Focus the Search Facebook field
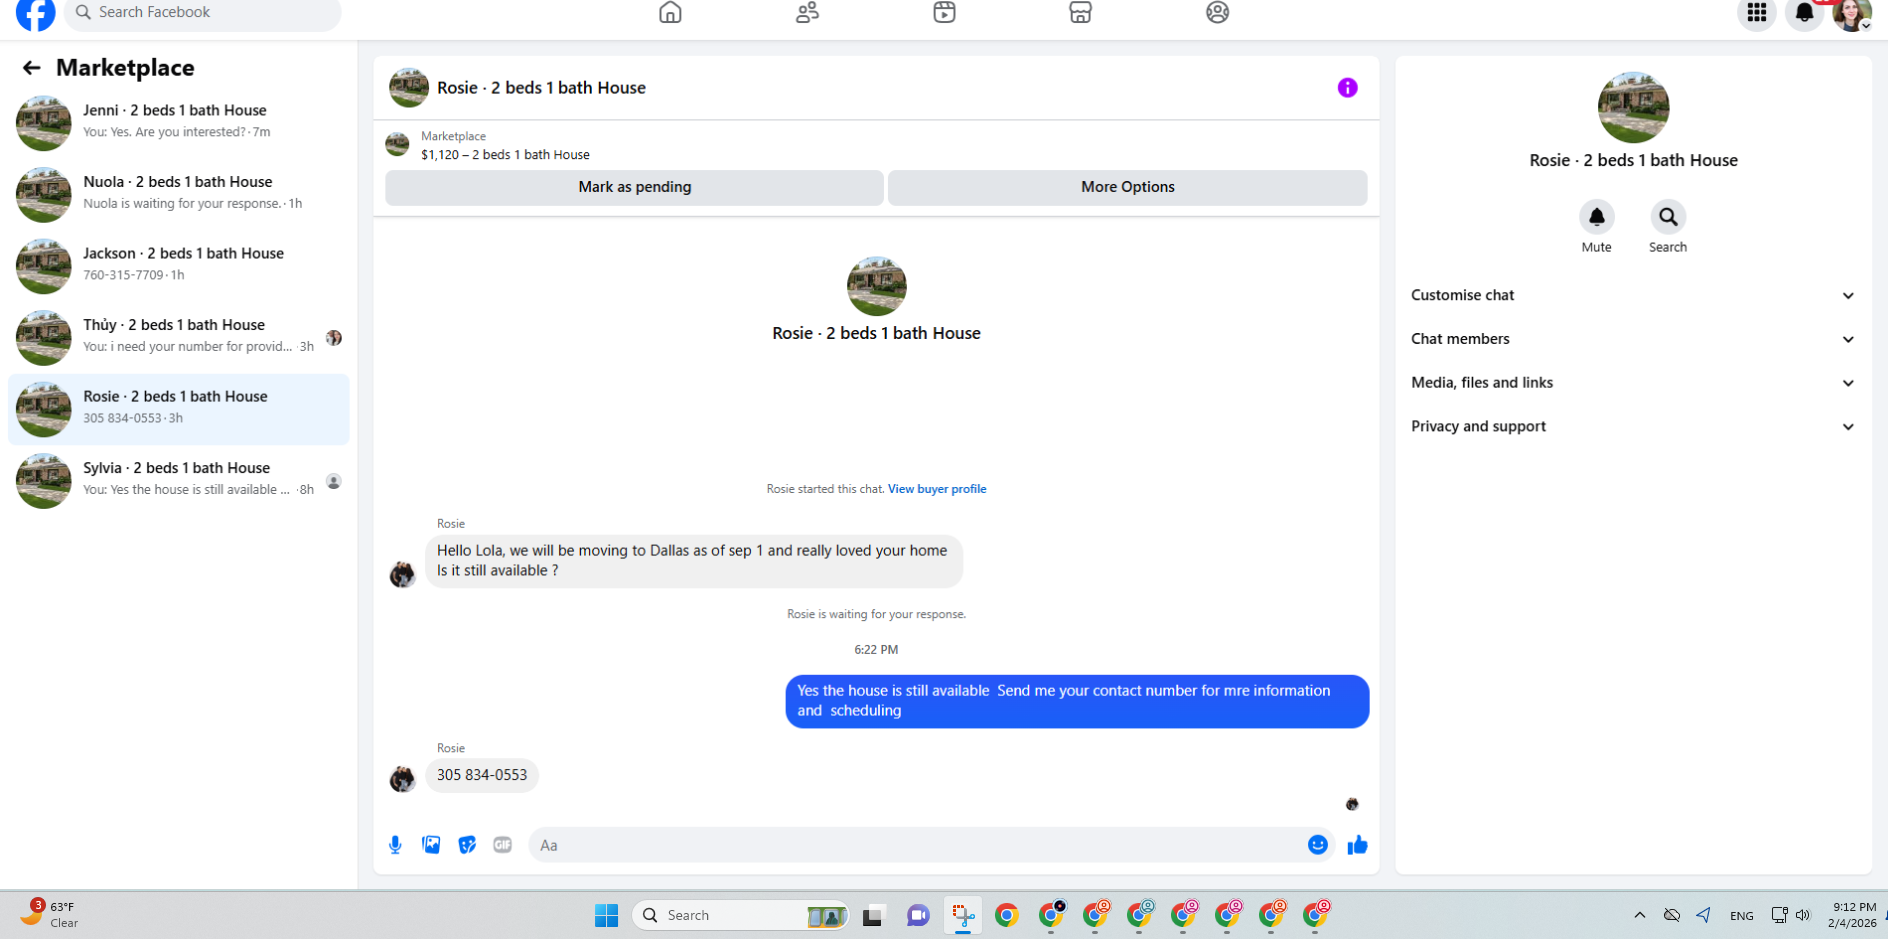 203,13
